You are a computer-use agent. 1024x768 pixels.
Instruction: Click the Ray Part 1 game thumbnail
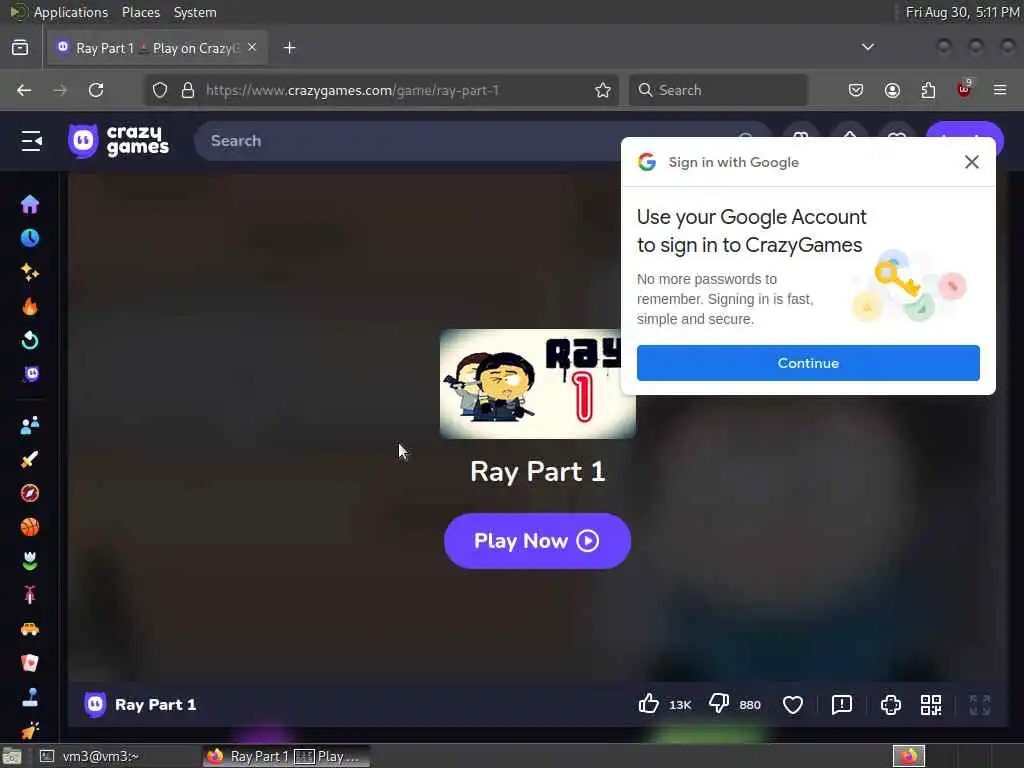537,384
